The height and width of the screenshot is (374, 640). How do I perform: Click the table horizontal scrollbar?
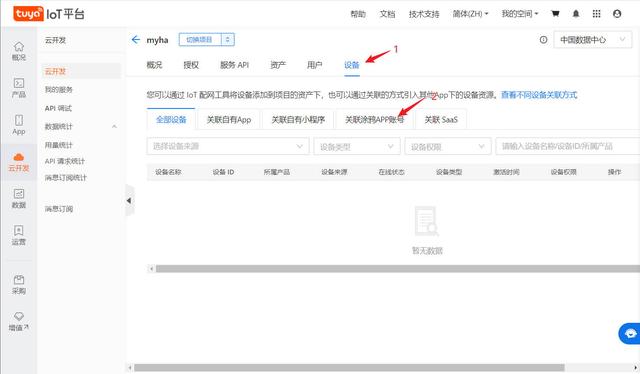(398, 269)
